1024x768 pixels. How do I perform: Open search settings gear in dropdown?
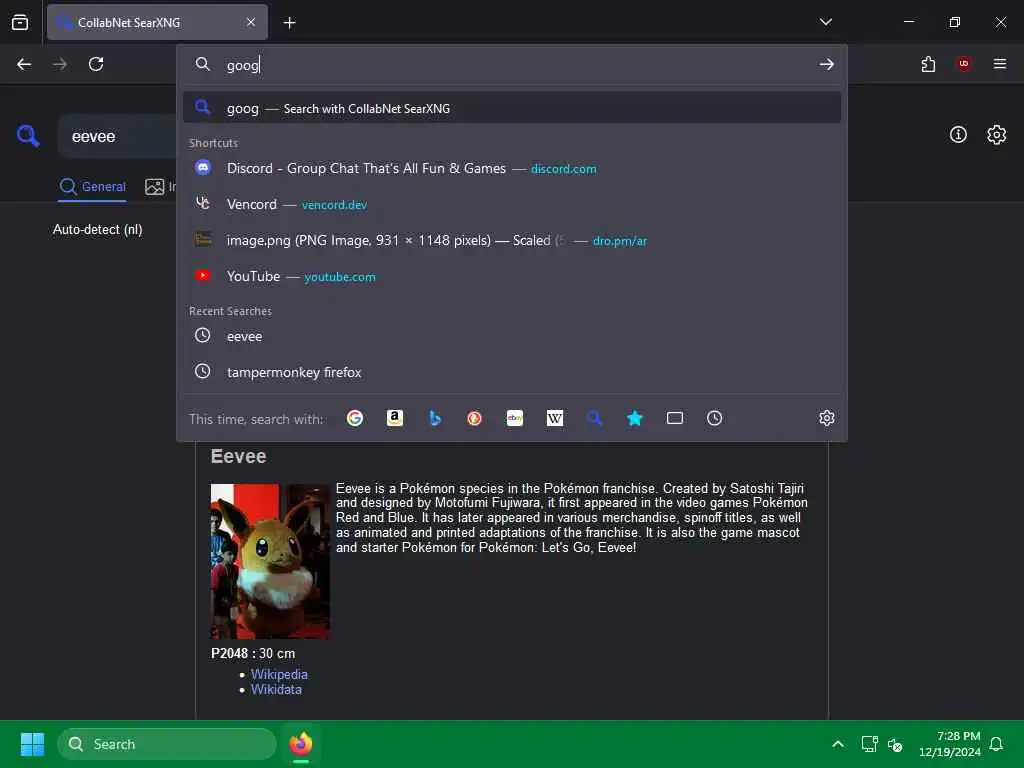coord(827,418)
